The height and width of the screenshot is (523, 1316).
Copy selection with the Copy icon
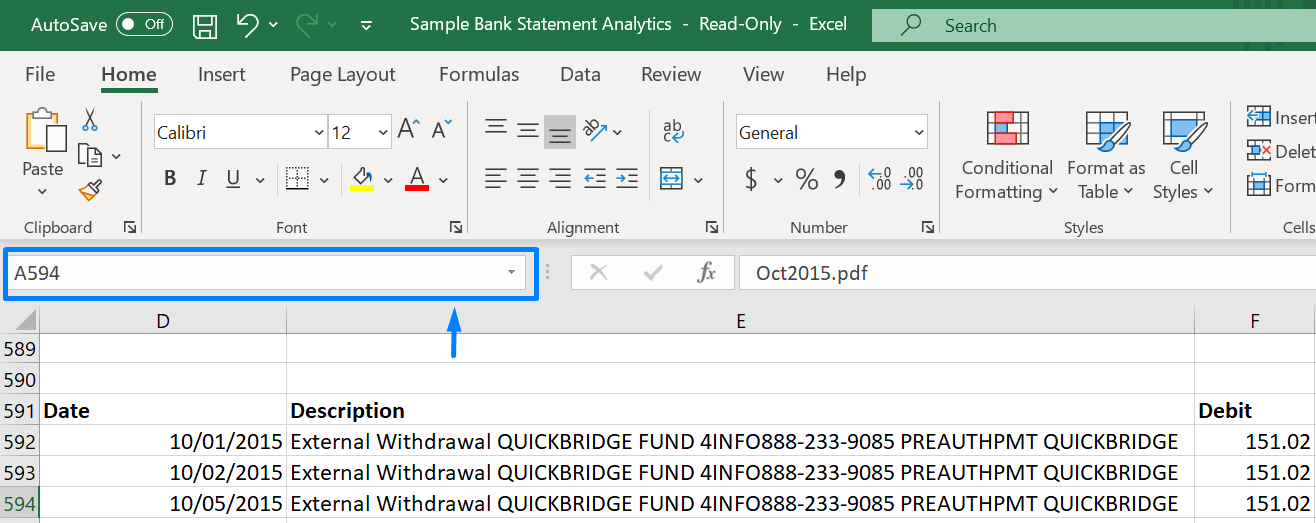[x=91, y=155]
